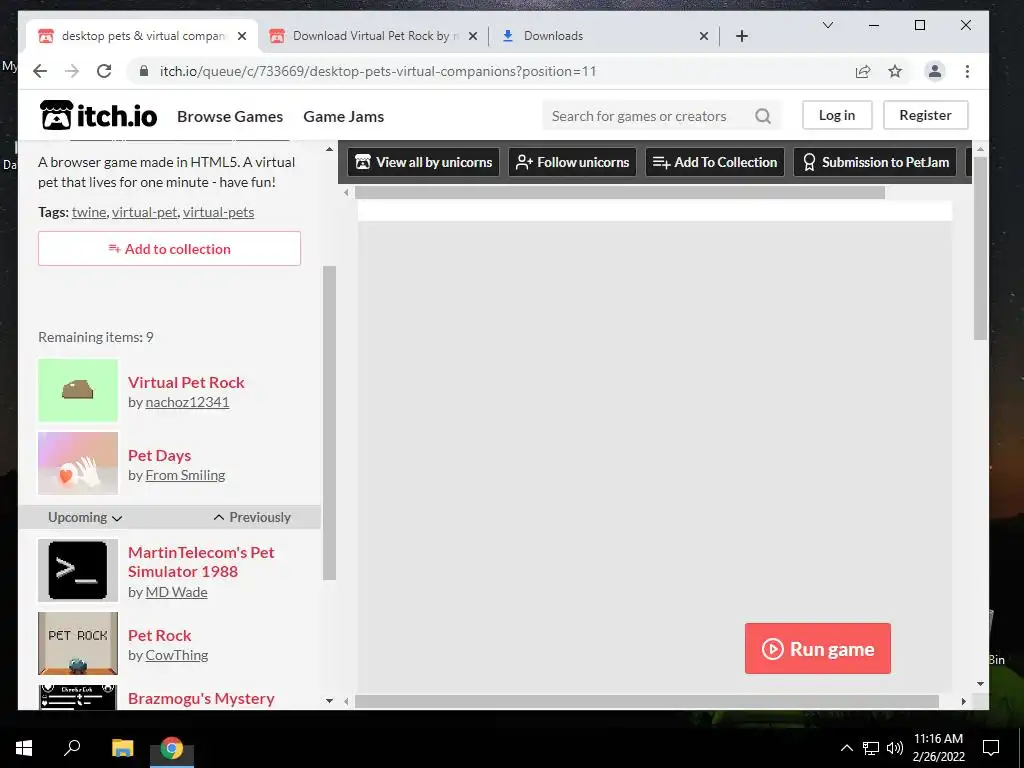The width and height of the screenshot is (1024, 768).
Task: Show hidden system tray icons
Action: [846, 748]
